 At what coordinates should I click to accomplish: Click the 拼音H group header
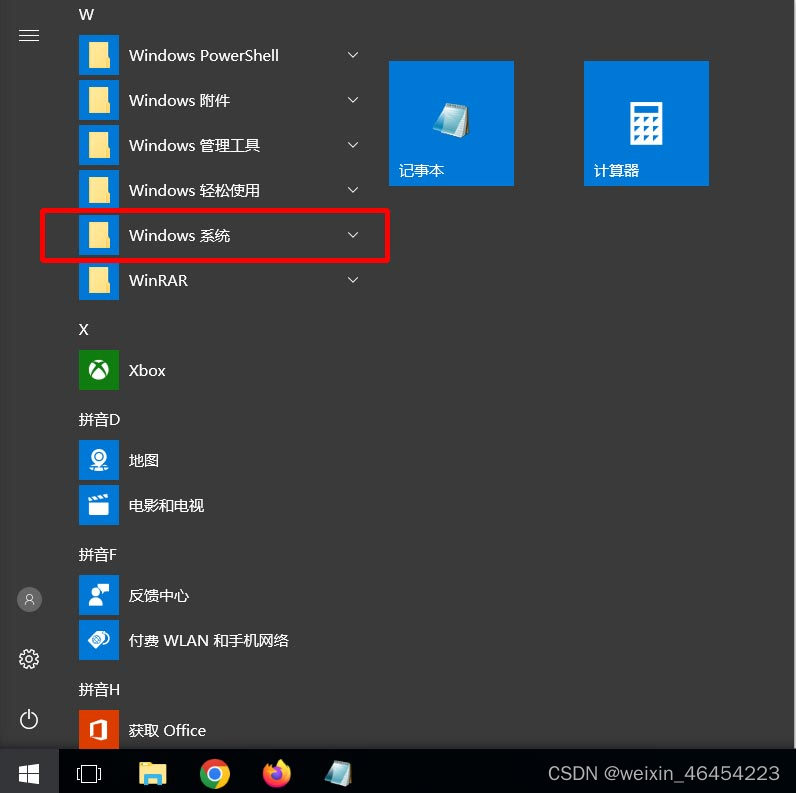pyautogui.click(x=99, y=689)
